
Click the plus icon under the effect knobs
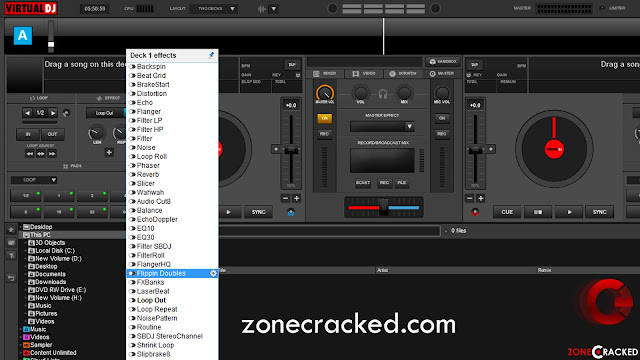(x=109, y=152)
